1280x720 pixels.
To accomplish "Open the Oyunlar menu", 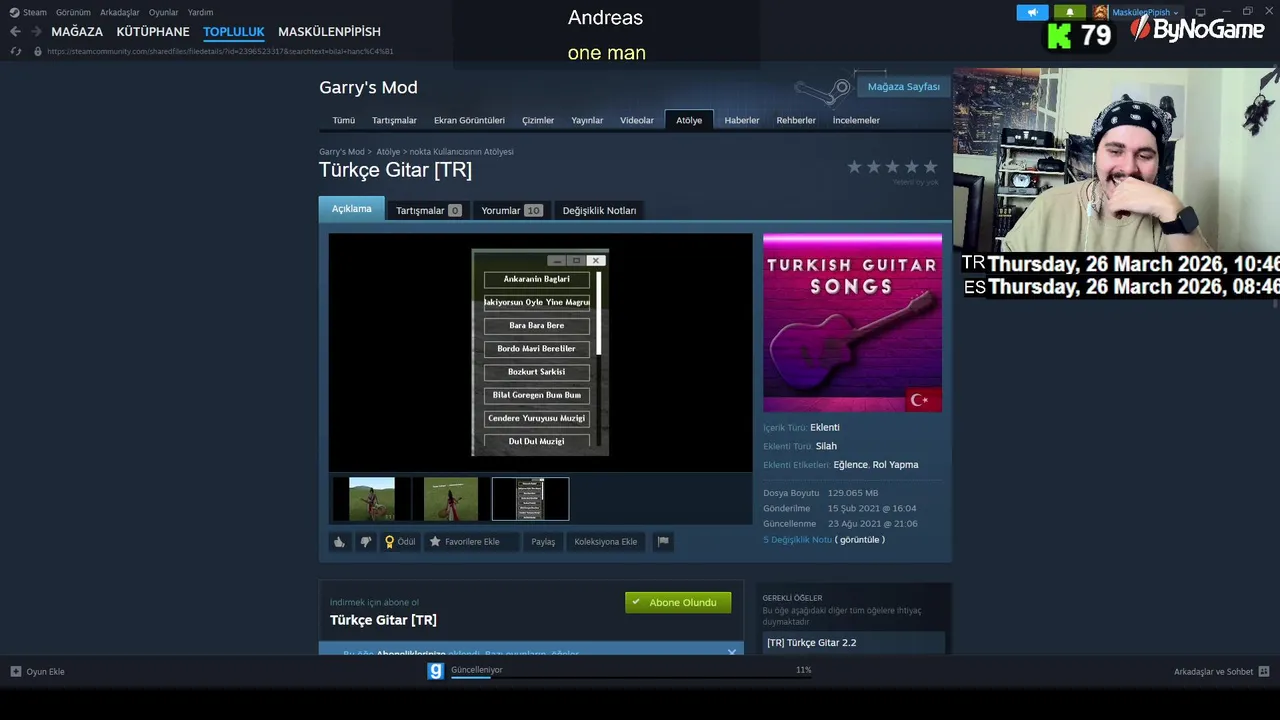I will 164,12.
